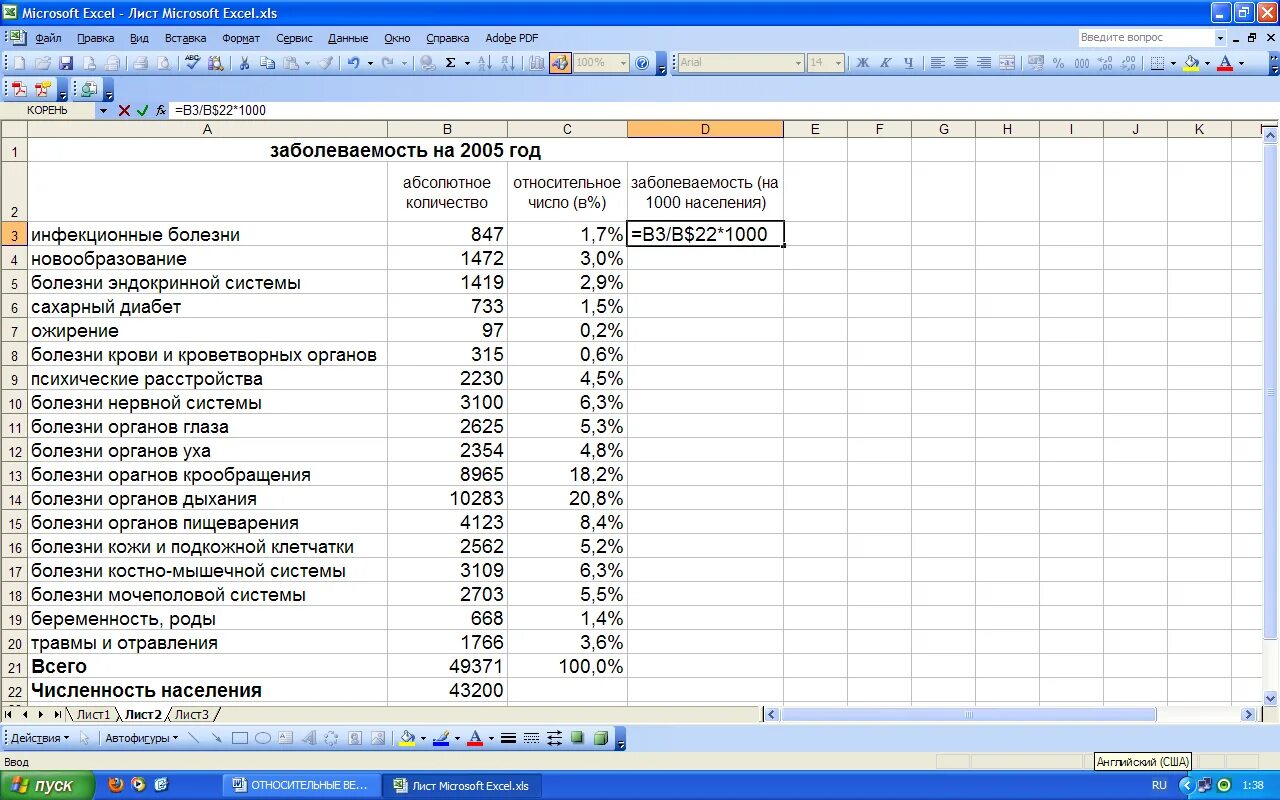Toggle underline (Ч) formatting
This screenshot has height=800, width=1280.
point(909,63)
